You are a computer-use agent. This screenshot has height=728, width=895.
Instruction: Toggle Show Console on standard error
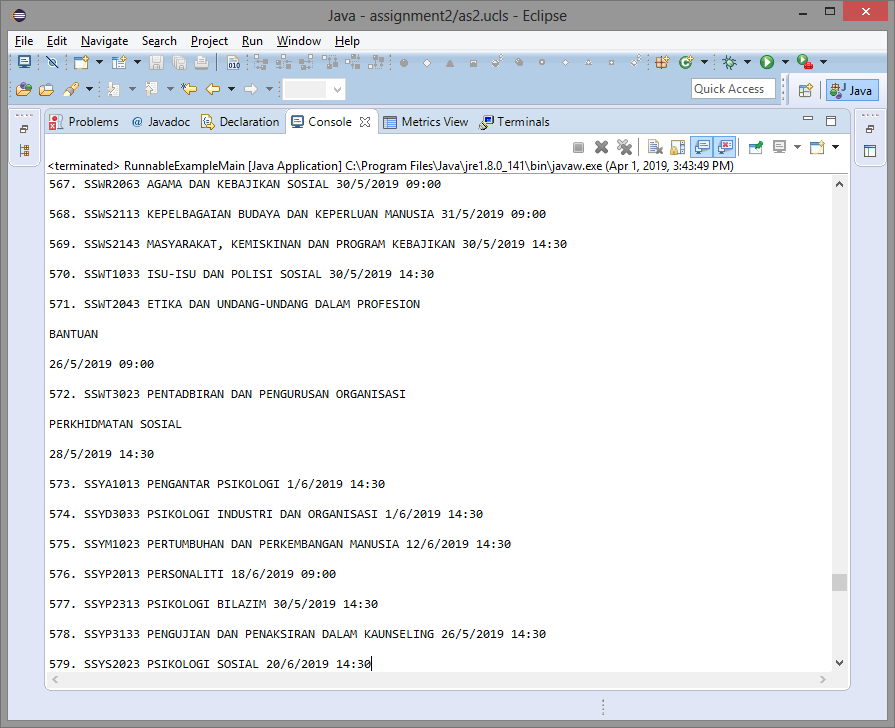pyautogui.click(x=724, y=147)
